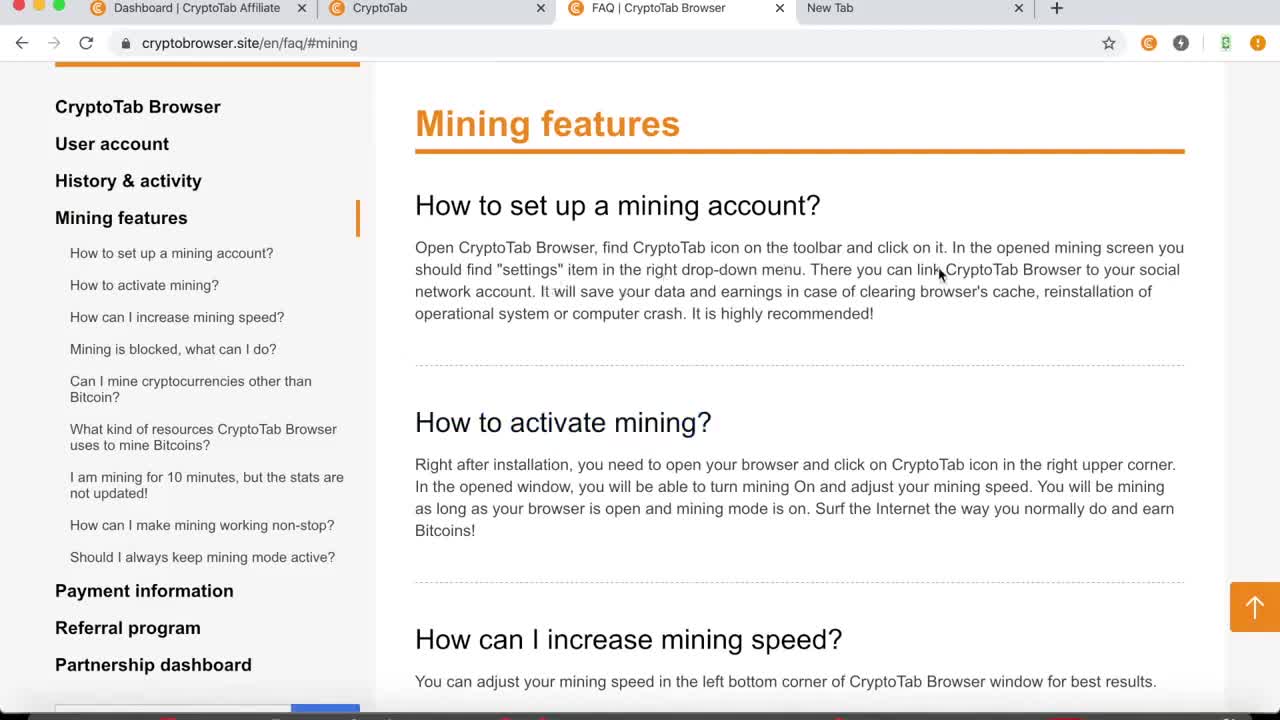1280x720 pixels.
Task: Click 'How to activate mining?' main heading
Action: pyautogui.click(x=563, y=423)
